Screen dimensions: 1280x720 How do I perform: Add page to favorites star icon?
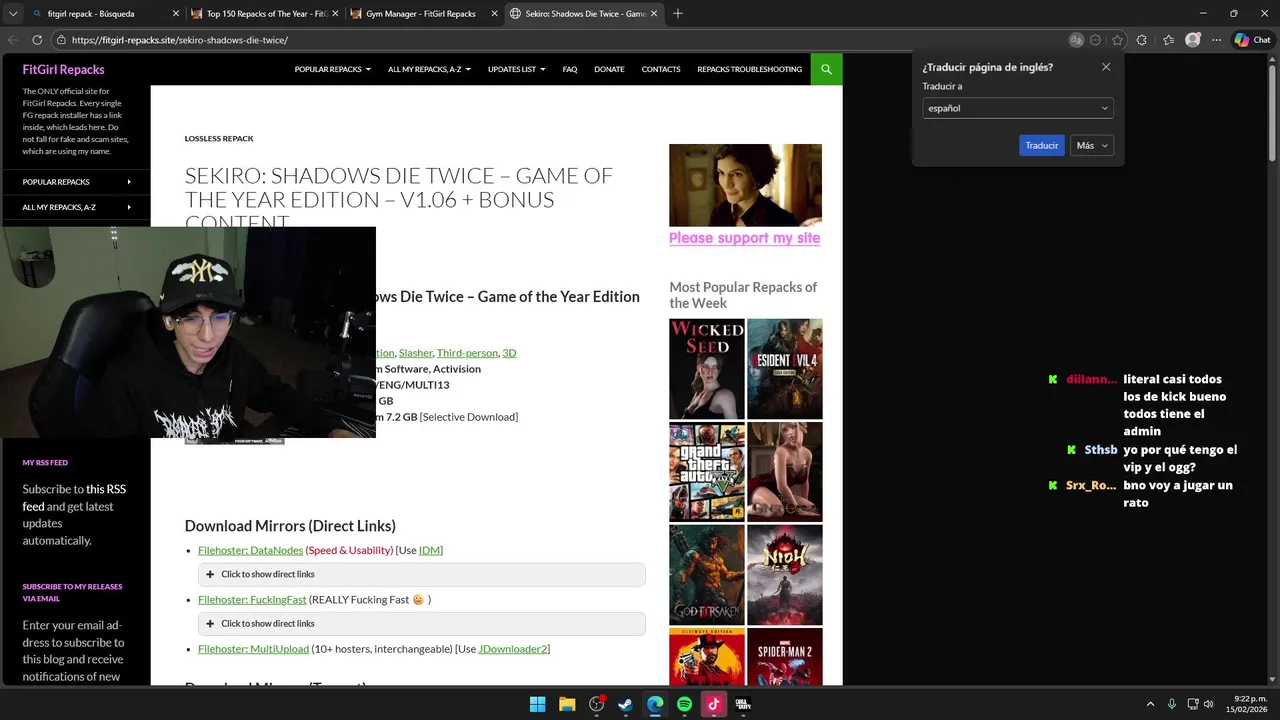(x=1117, y=40)
